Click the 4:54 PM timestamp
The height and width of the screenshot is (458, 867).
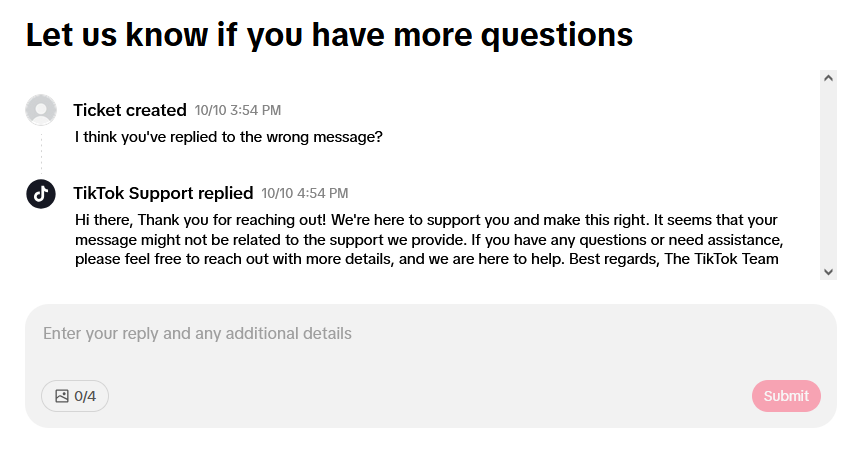click(305, 193)
